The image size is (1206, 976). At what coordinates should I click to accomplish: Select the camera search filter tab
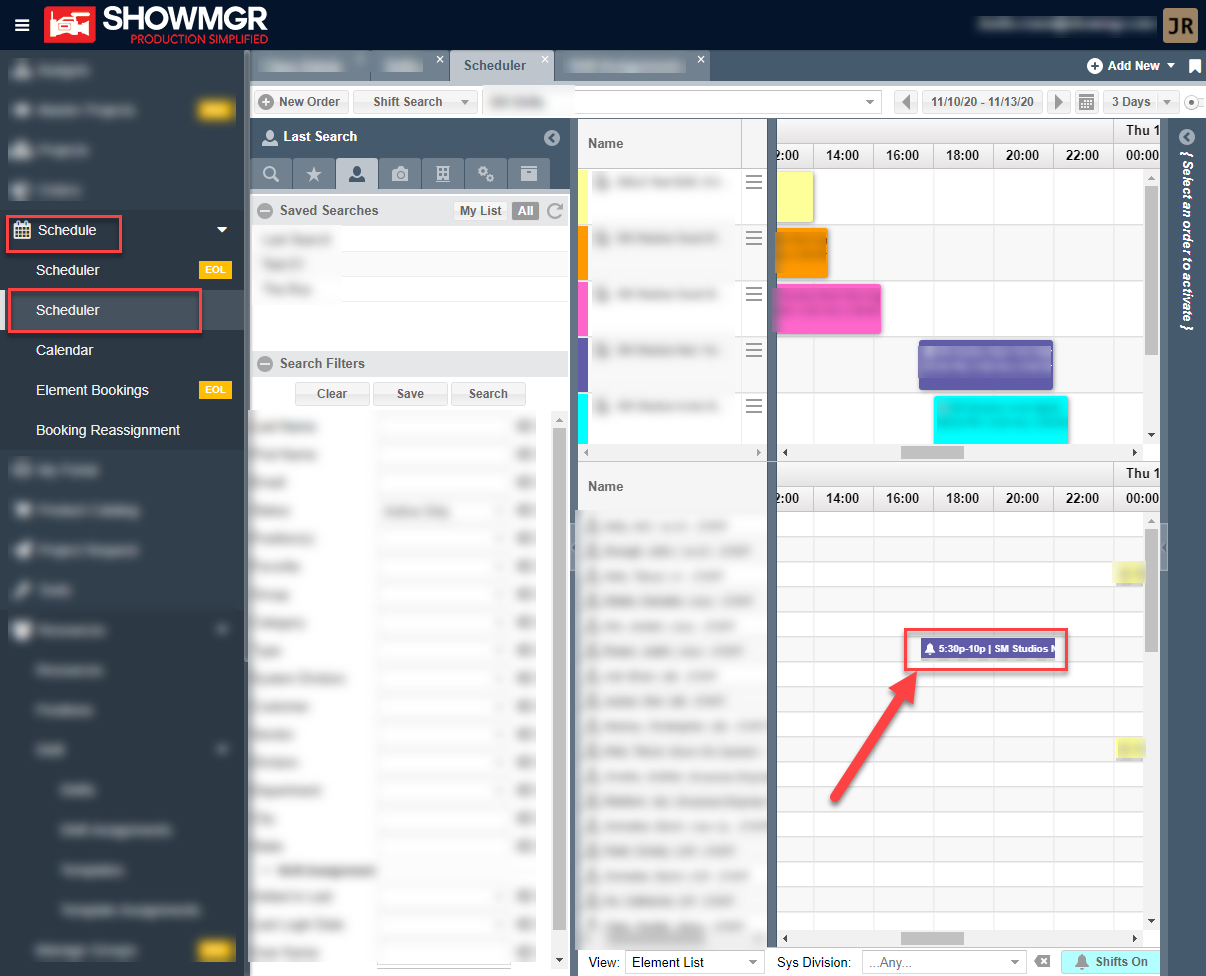click(399, 173)
